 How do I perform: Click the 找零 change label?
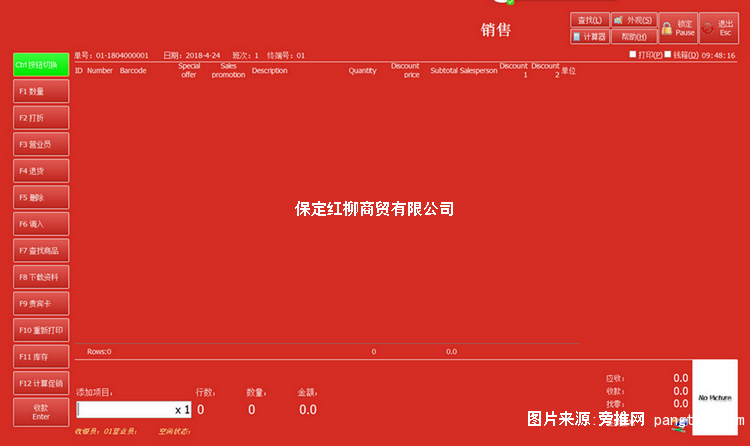(615, 404)
